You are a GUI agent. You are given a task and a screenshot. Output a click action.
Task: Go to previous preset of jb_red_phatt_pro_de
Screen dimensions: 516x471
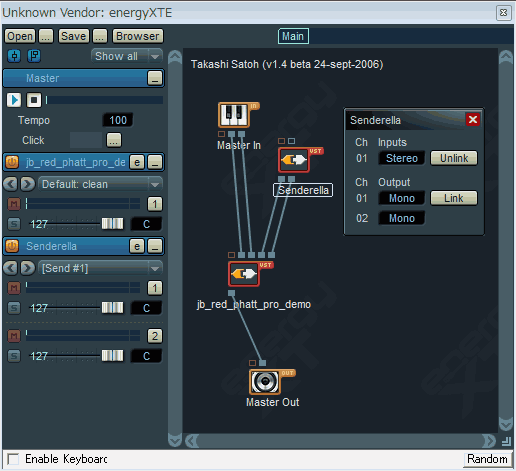[10, 184]
